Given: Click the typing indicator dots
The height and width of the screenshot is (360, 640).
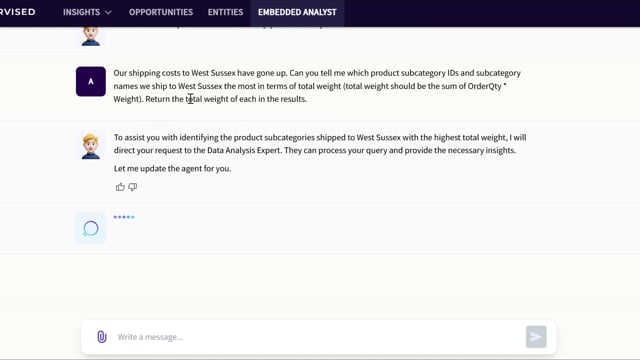Looking at the screenshot, I should point(124,217).
